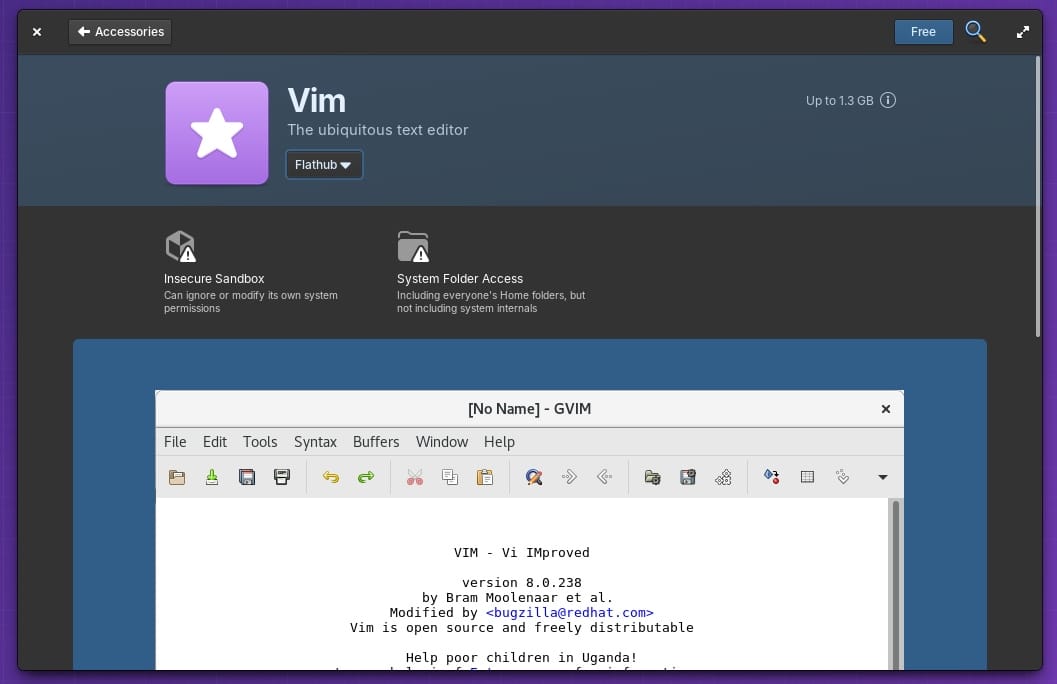Redo an edit with the green forward arrow

[366, 477]
